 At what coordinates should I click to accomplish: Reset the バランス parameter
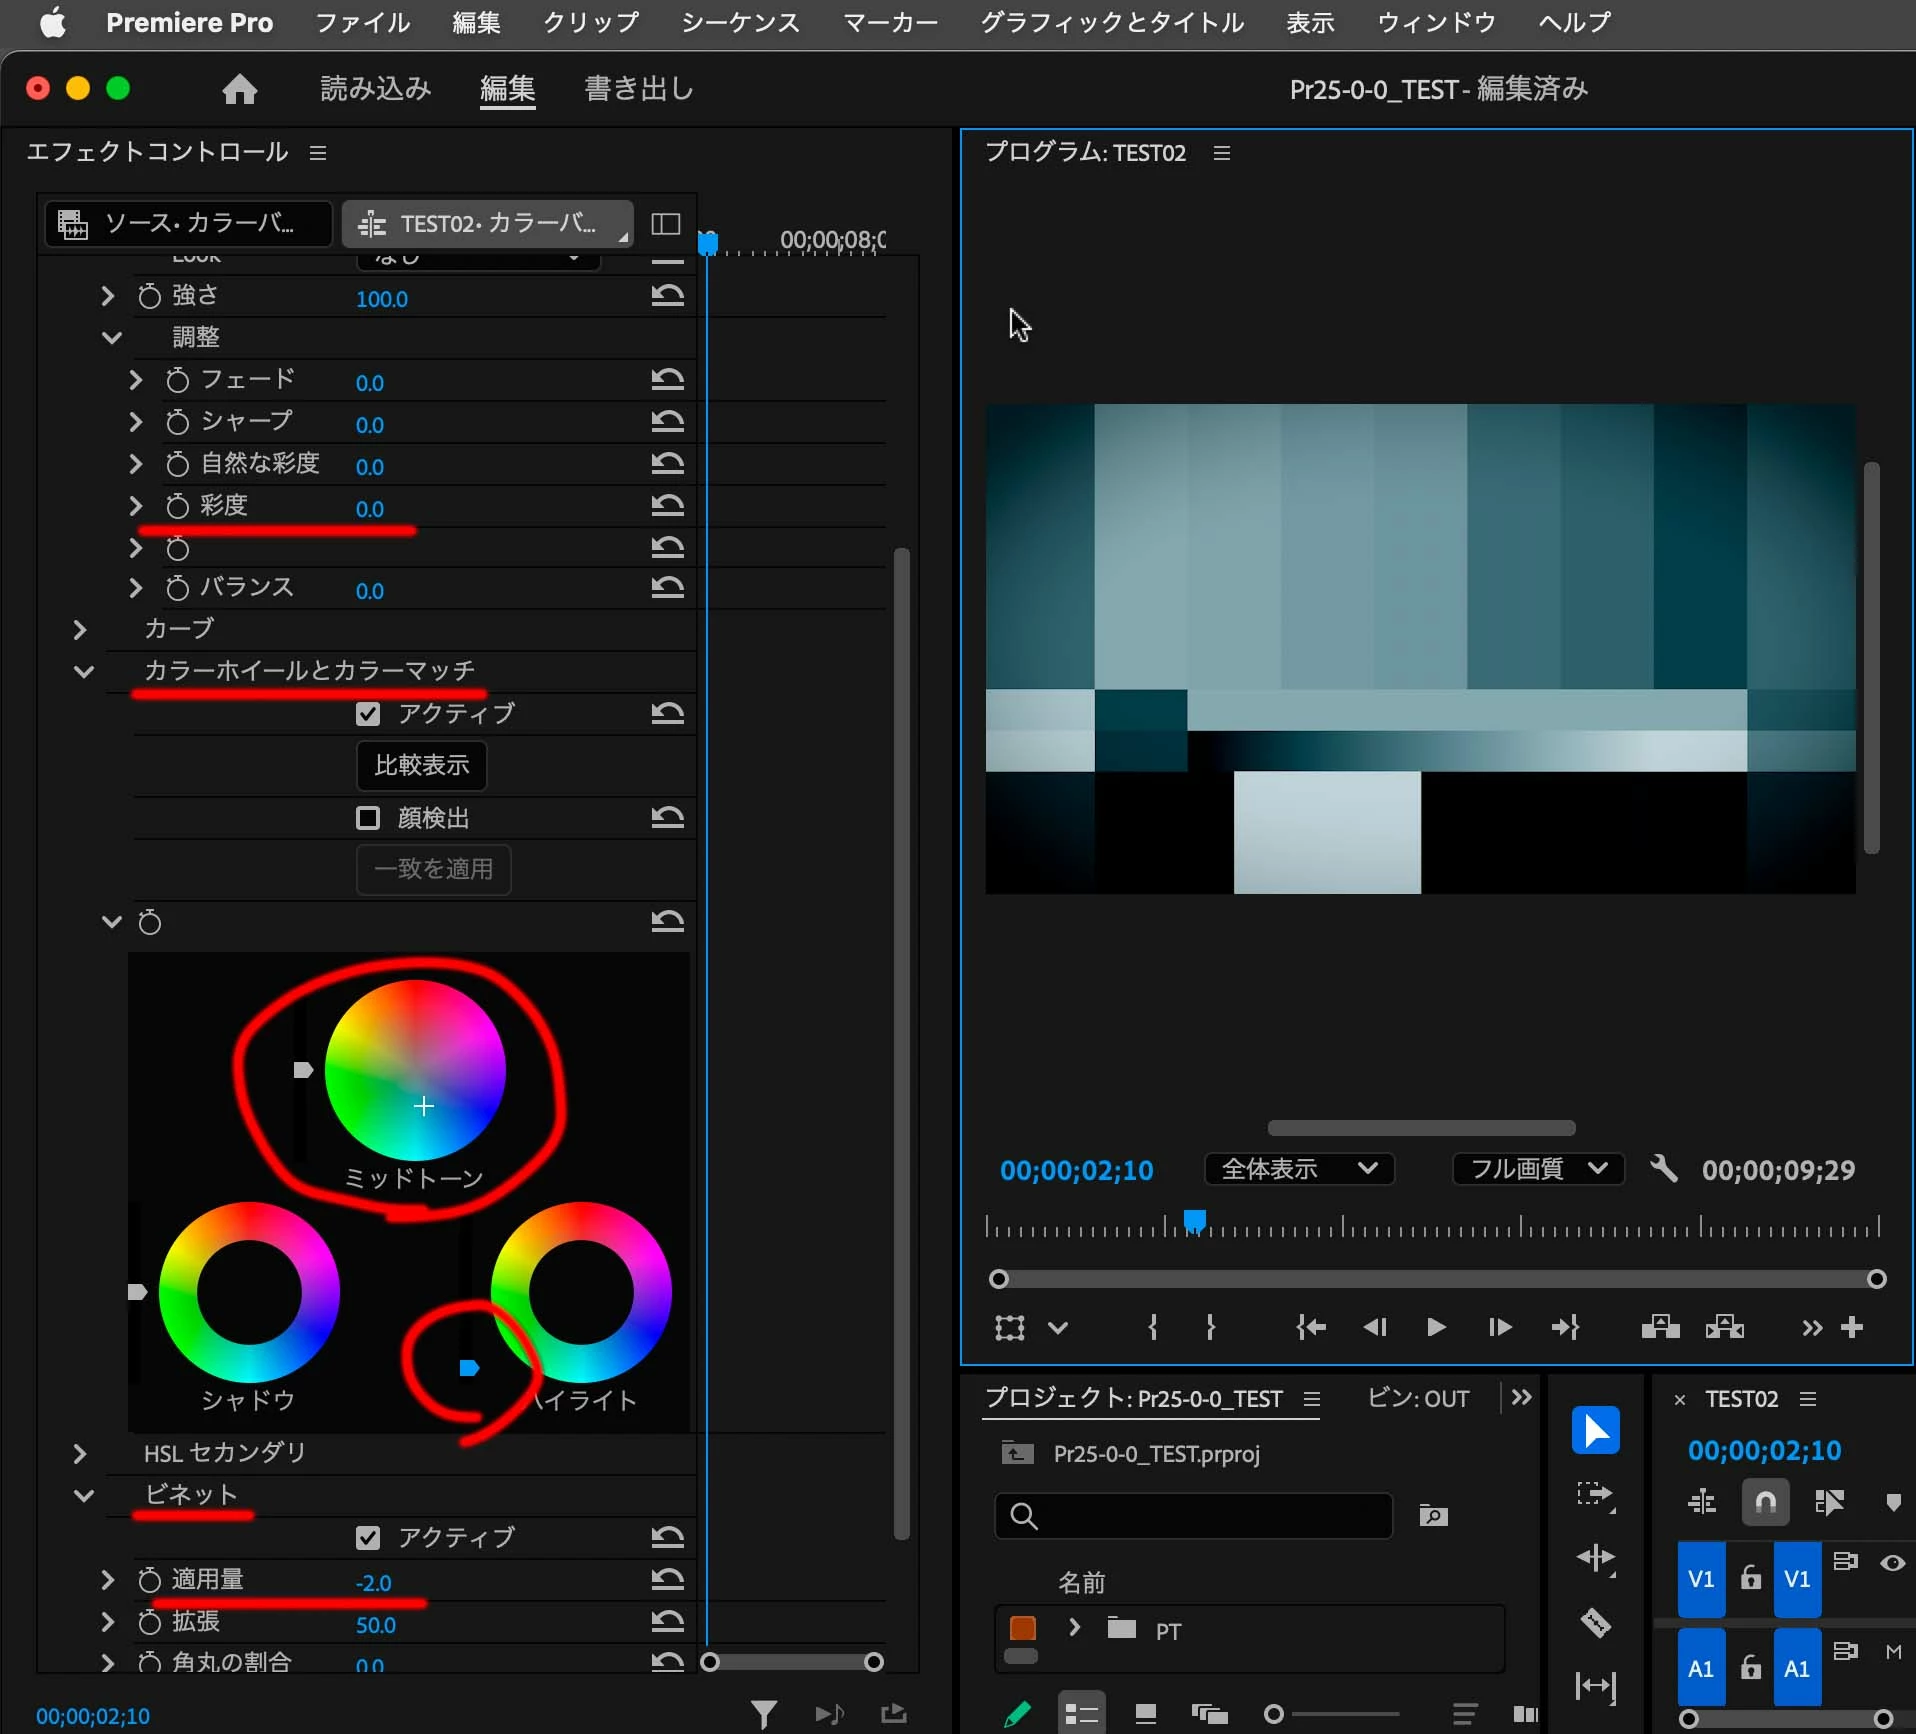[x=667, y=588]
